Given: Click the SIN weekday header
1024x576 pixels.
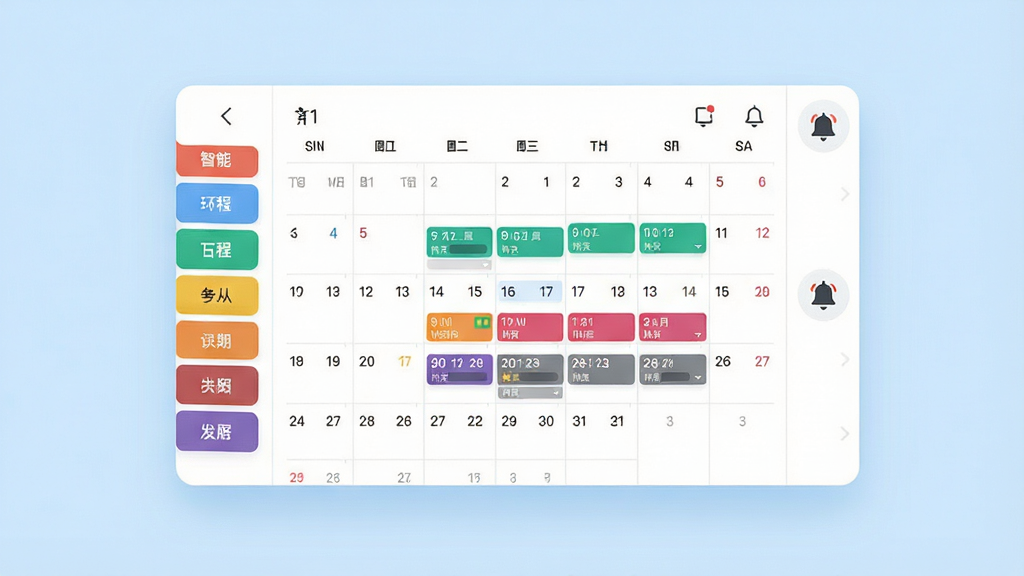Looking at the screenshot, I should coord(315,146).
